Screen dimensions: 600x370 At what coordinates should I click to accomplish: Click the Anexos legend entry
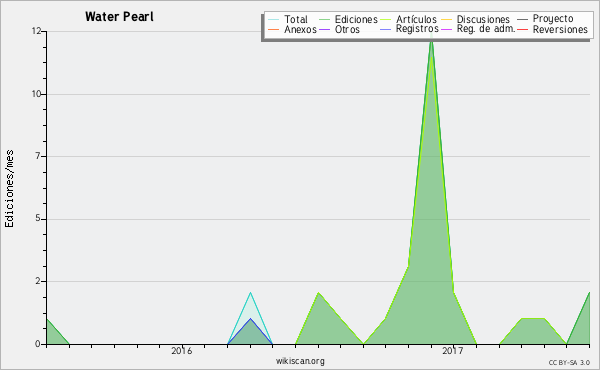(x=292, y=29)
